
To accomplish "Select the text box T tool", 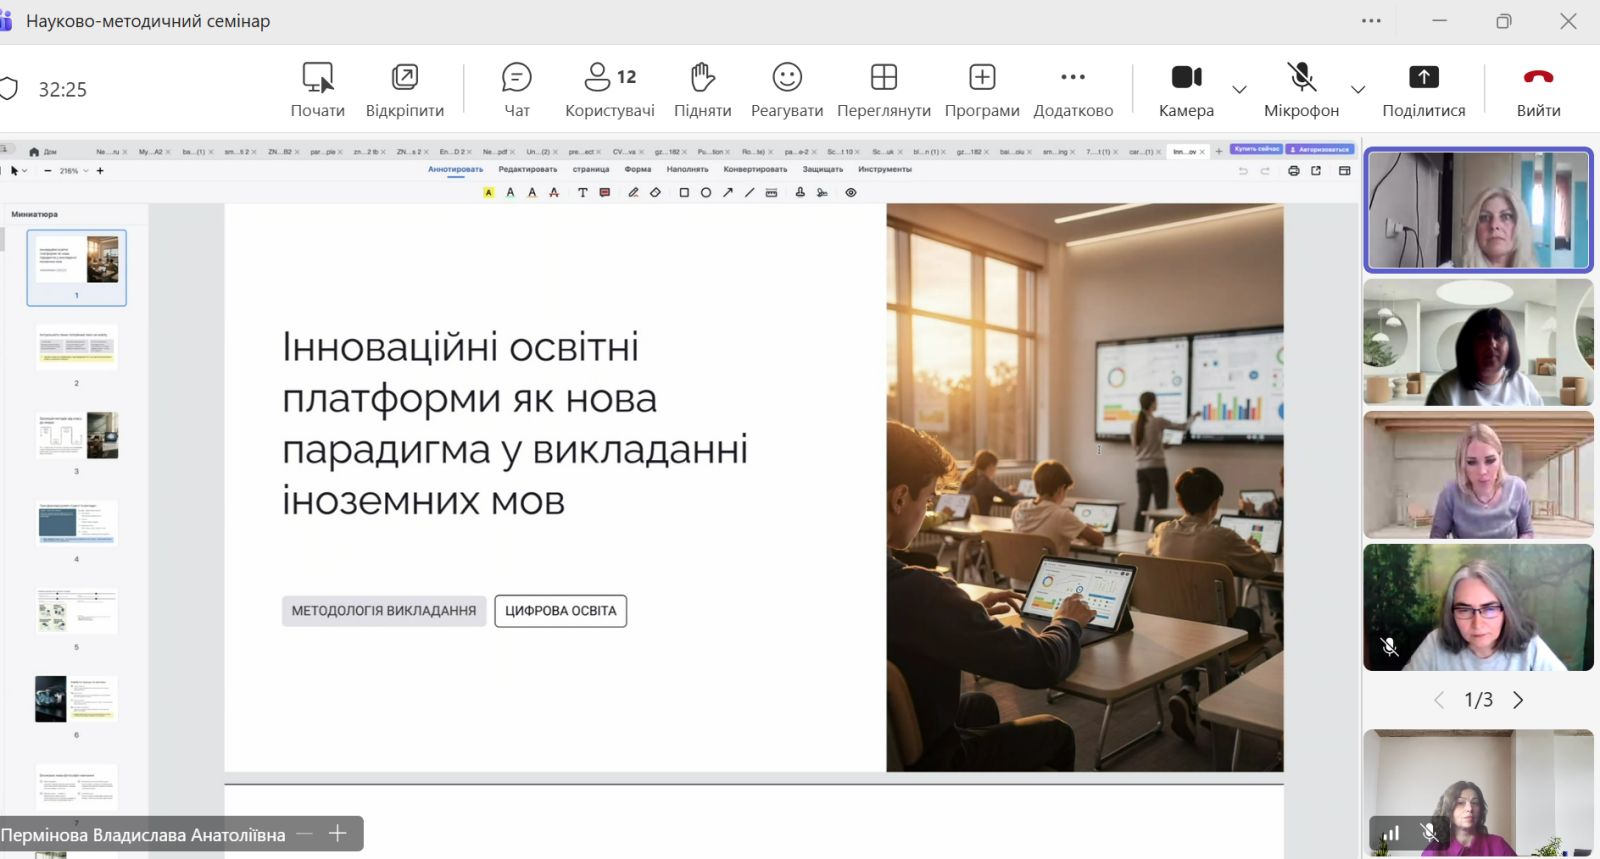I will point(582,193).
